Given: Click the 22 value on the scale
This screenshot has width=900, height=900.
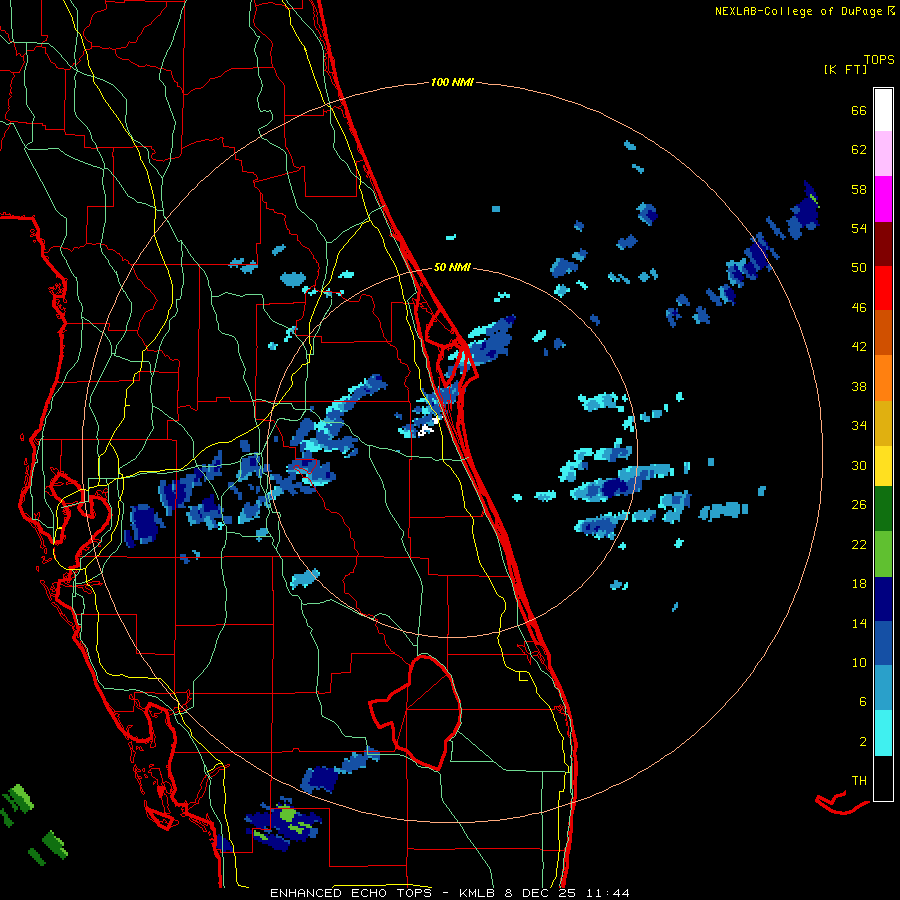Looking at the screenshot, I should click(859, 544).
